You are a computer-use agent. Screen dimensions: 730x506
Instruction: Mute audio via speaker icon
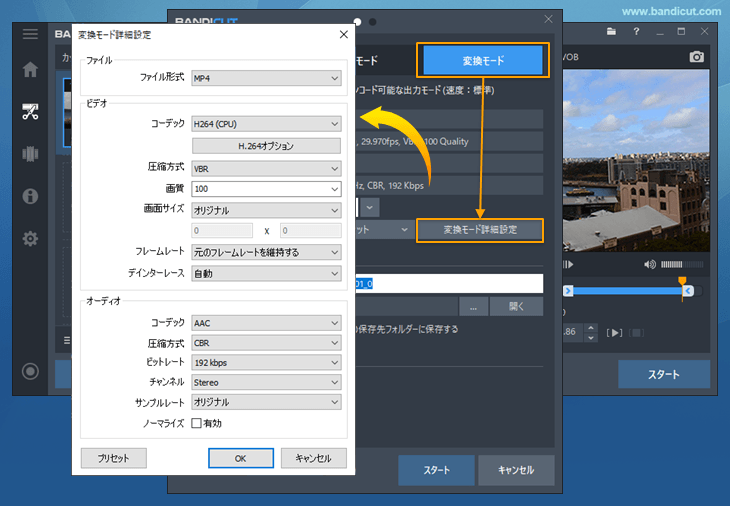[649, 264]
